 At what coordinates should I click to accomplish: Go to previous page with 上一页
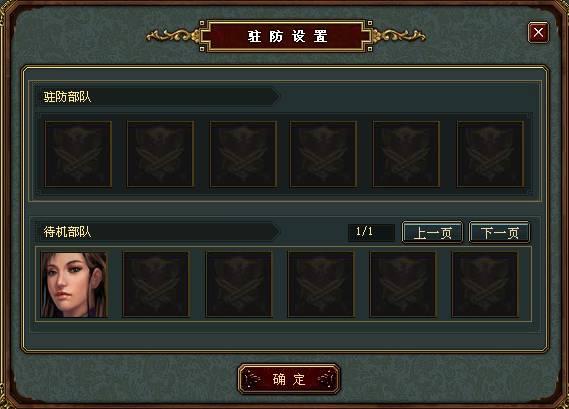tap(432, 232)
